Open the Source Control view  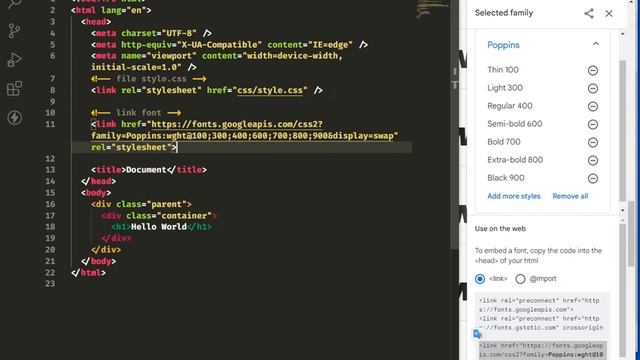pos(14,31)
